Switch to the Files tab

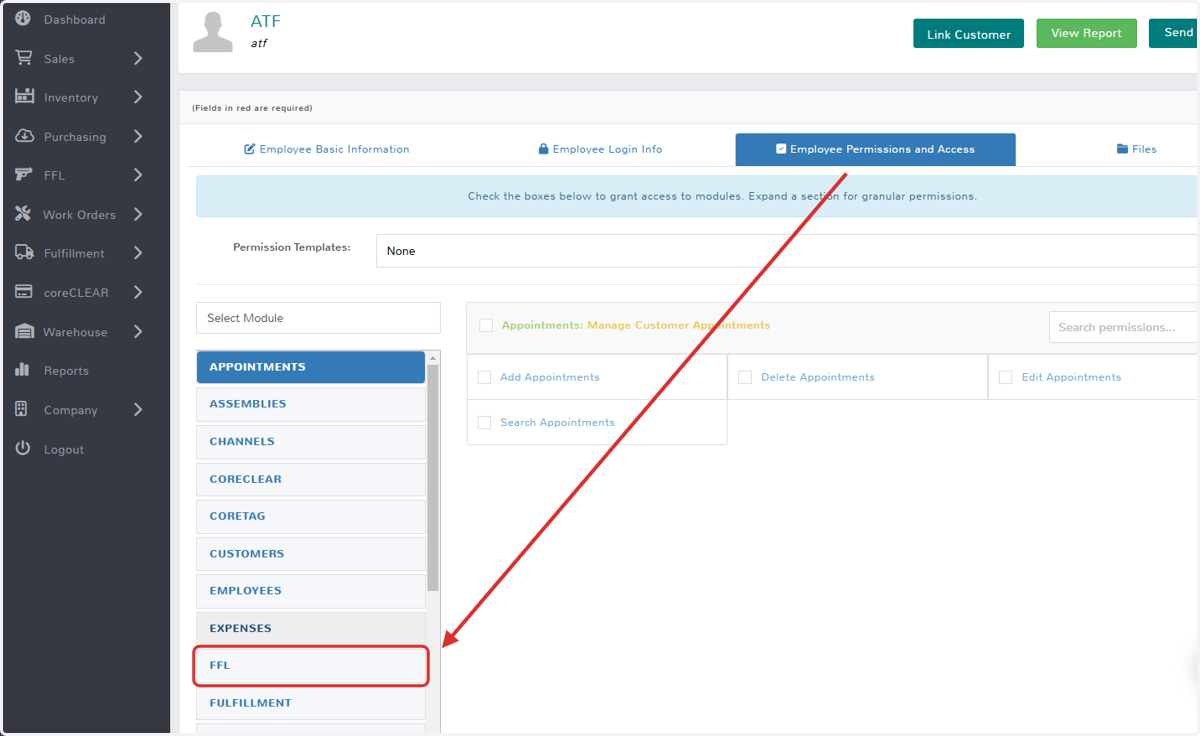coord(1136,149)
